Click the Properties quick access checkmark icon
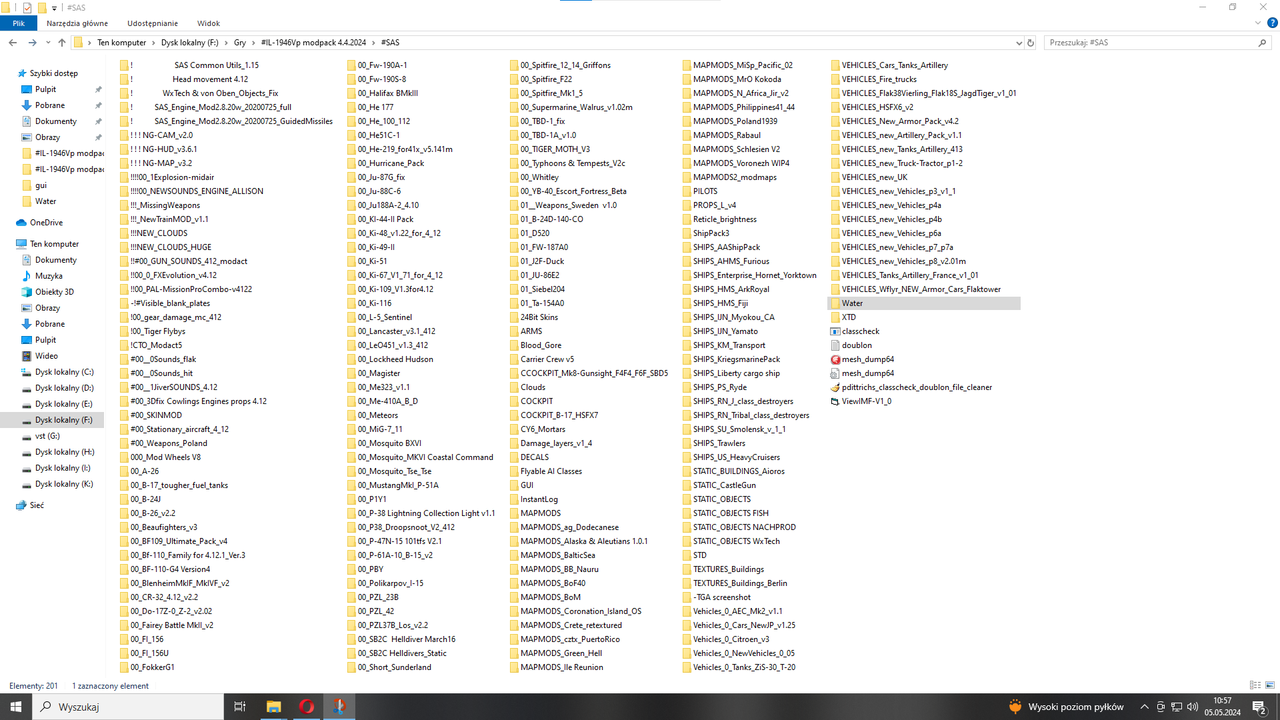 coord(27,7)
